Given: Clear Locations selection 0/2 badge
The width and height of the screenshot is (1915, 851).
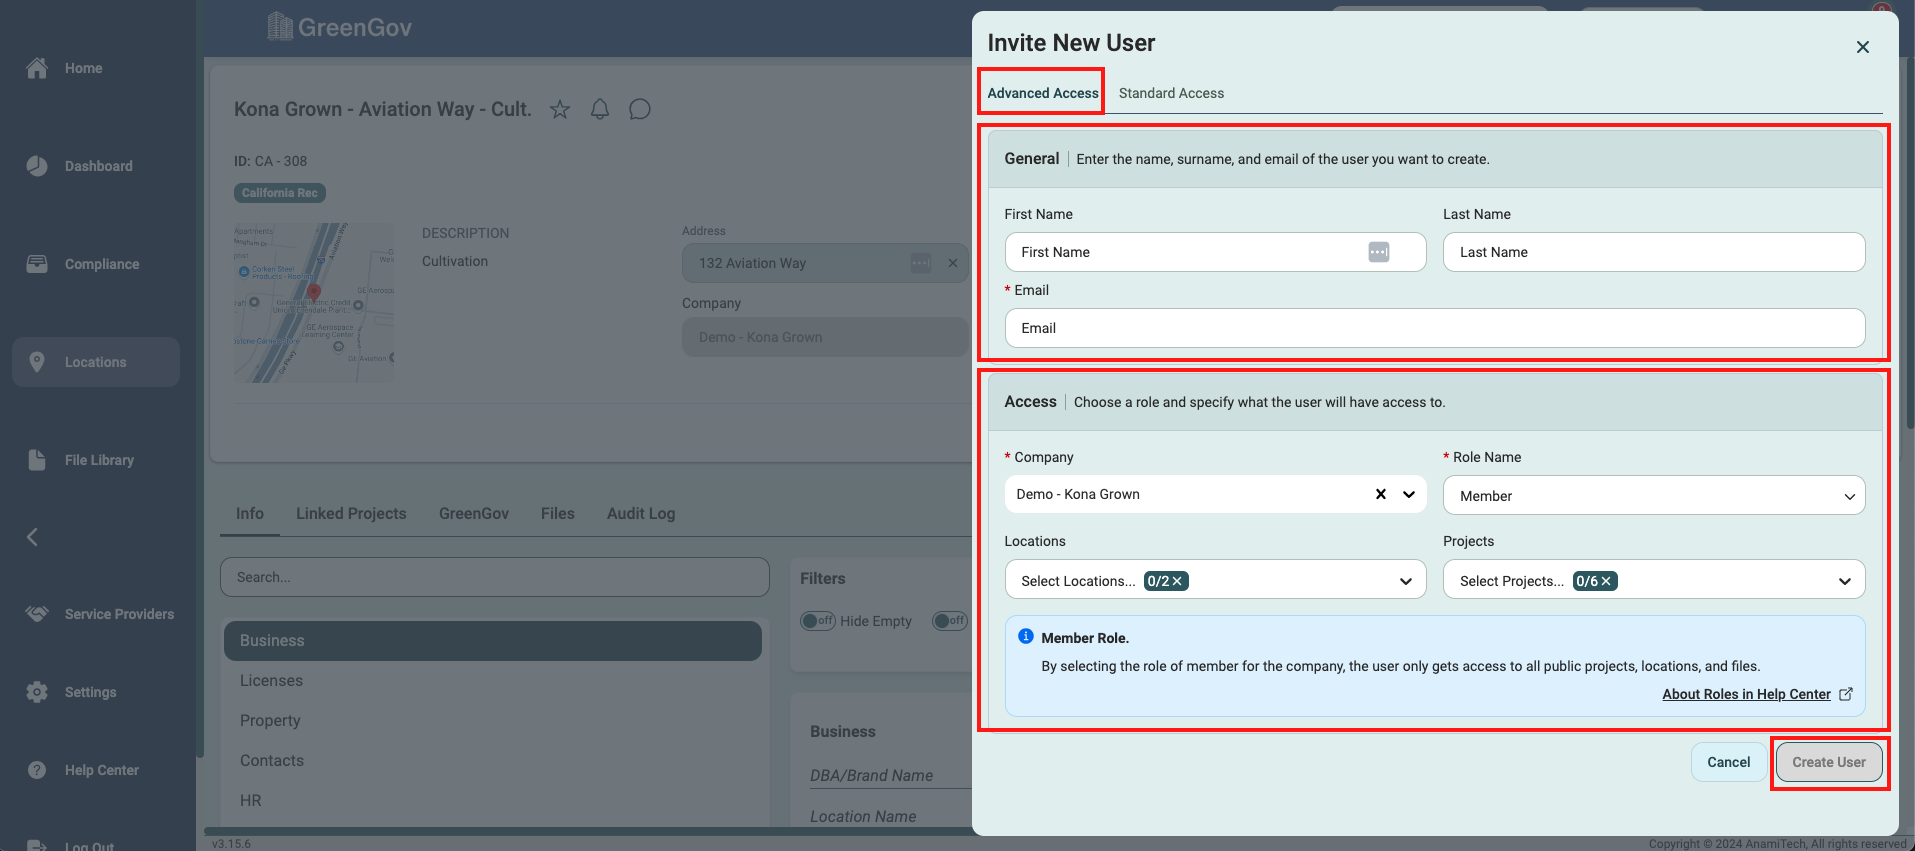Looking at the screenshot, I should (x=1178, y=582).
